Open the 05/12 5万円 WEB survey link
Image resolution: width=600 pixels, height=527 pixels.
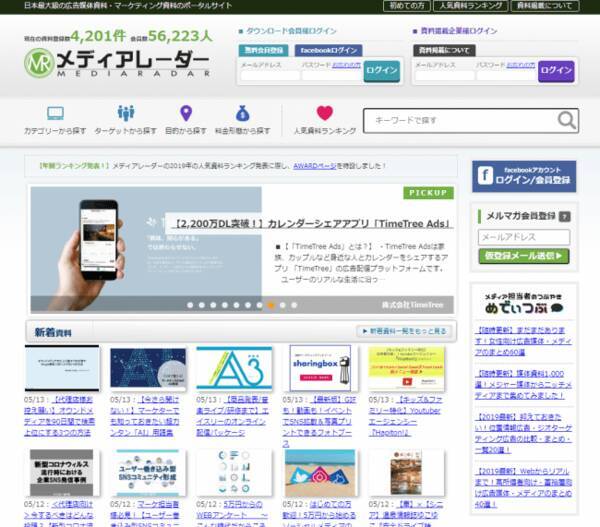(231, 515)
